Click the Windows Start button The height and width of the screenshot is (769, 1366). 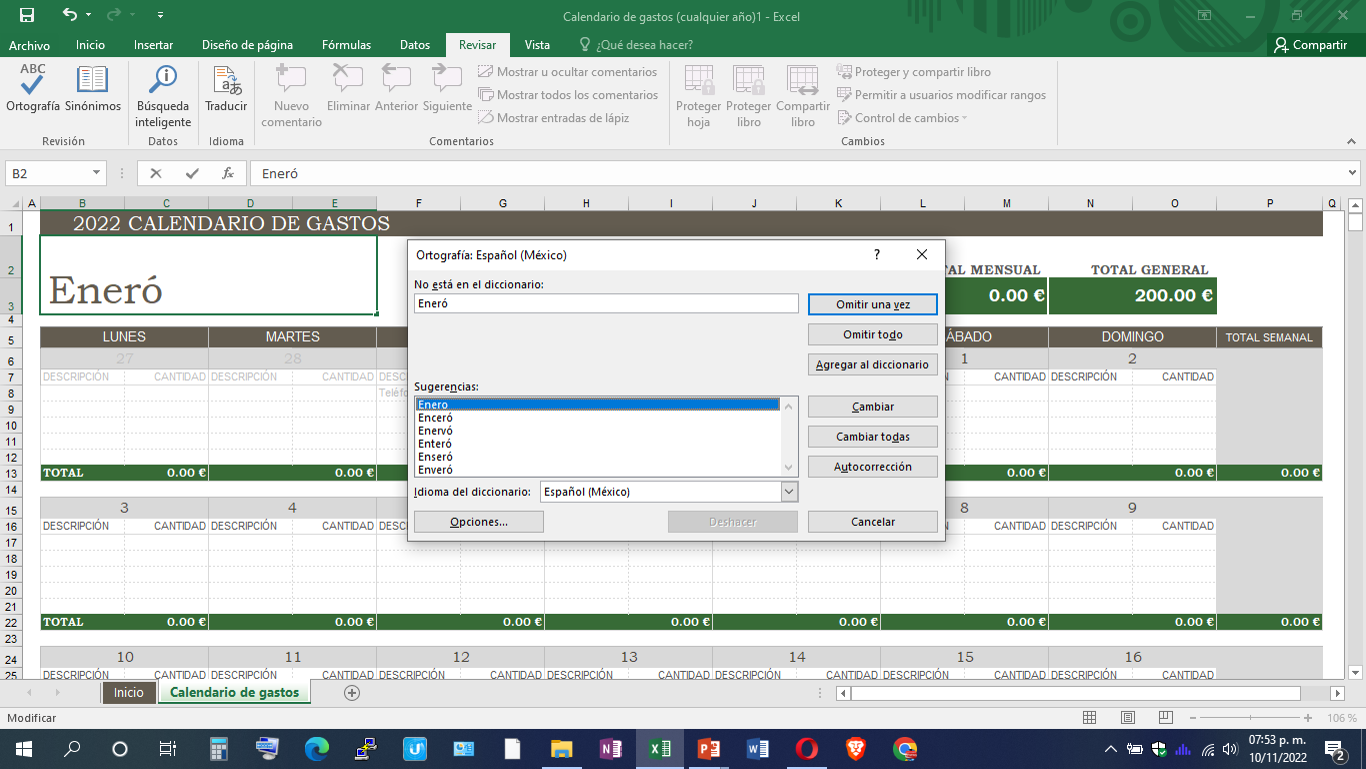(24, 748)
